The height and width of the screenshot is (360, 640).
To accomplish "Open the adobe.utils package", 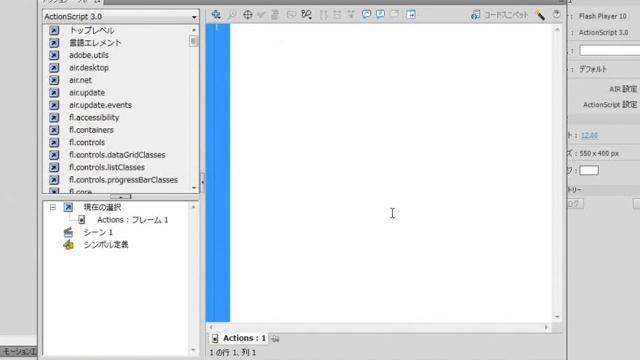I will point(89,55).
